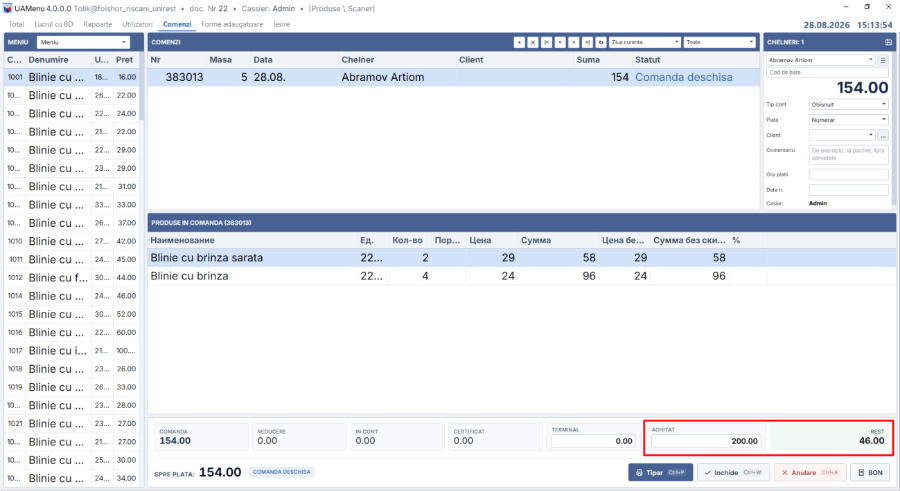Select menu item with code 1015
The height and width of the screenshot is (491, 900).
click(71, 315)
